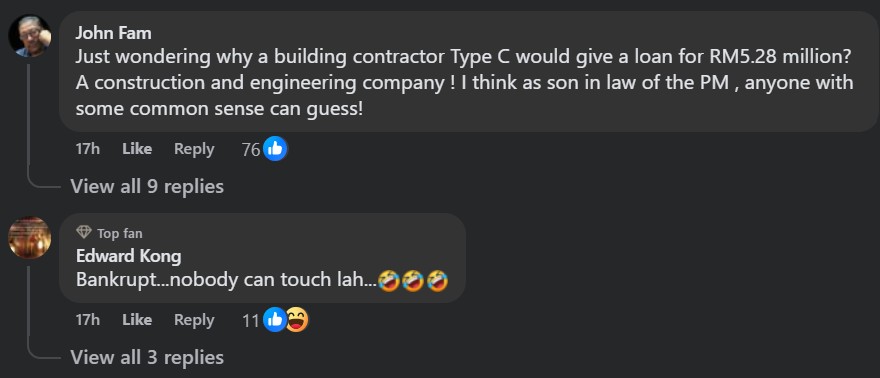This screenshot has width=880, height=378.
Task: View the 11 reactions count
Action: pos(251,320)
